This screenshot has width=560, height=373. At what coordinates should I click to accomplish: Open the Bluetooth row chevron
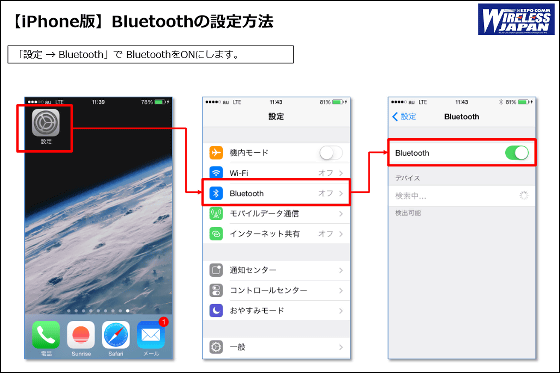[x=341, y=193]
